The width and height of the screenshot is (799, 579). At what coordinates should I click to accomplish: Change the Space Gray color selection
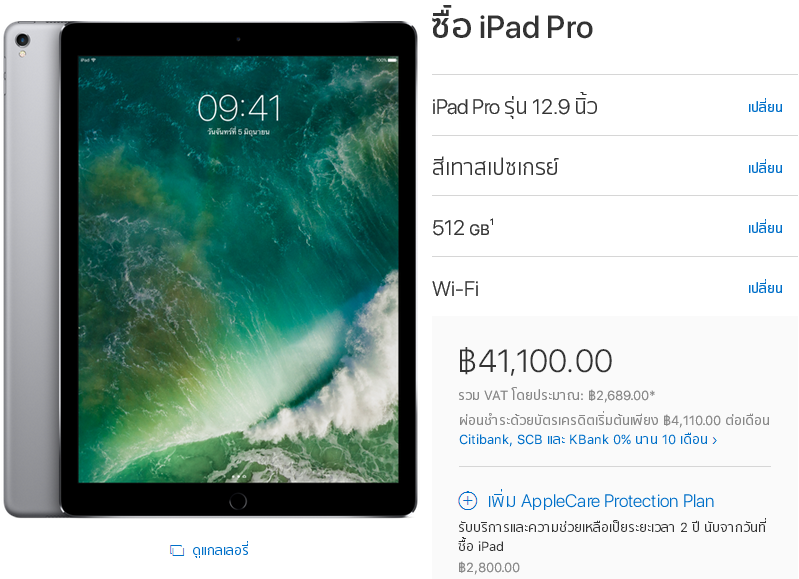click(765, 168)
